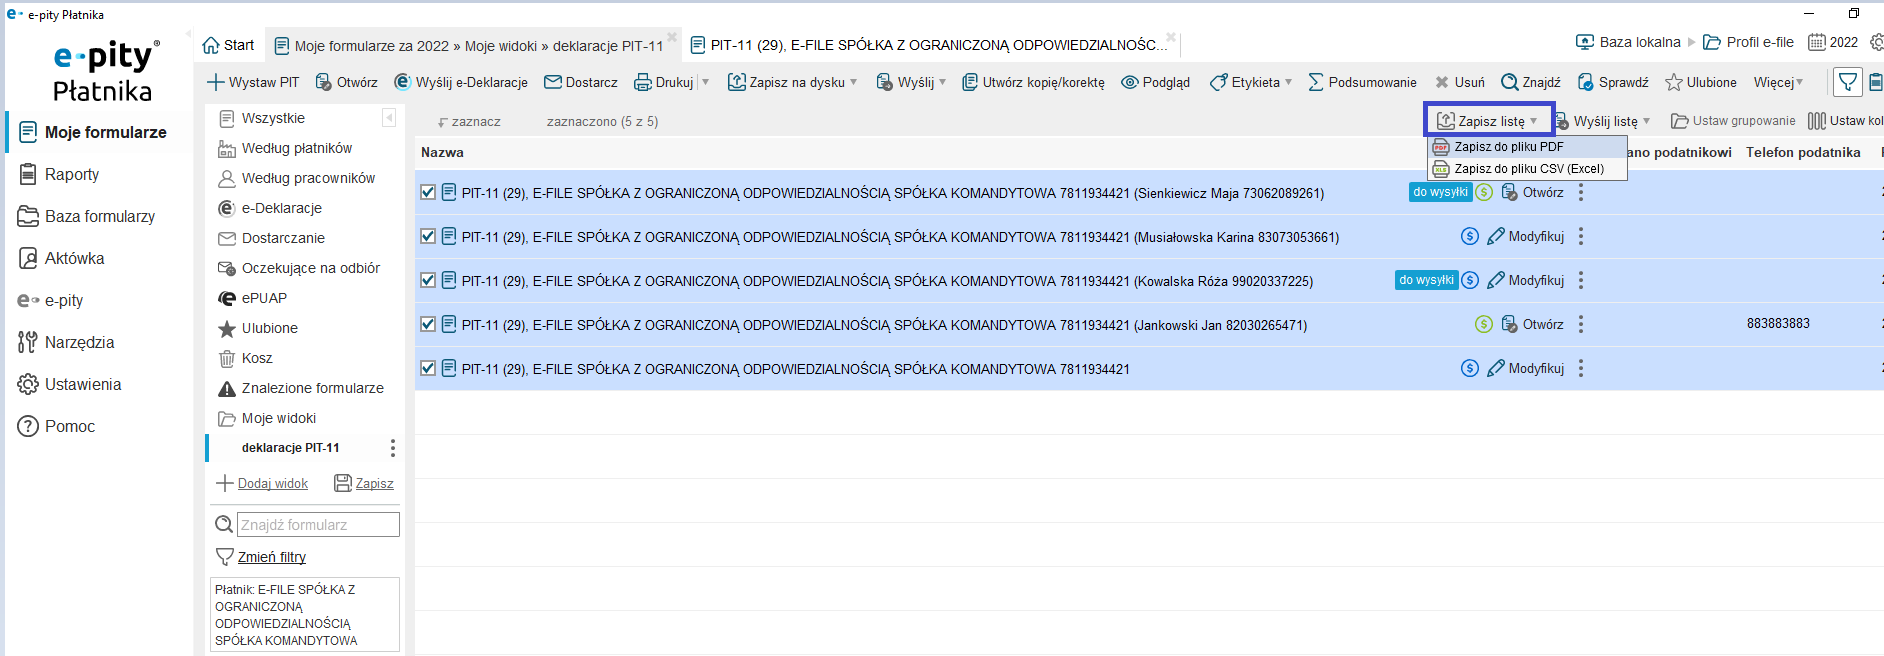Viewport: 1884px width, 656px height.
Task: Click Drukuj printer button
Action: (664, 82)
